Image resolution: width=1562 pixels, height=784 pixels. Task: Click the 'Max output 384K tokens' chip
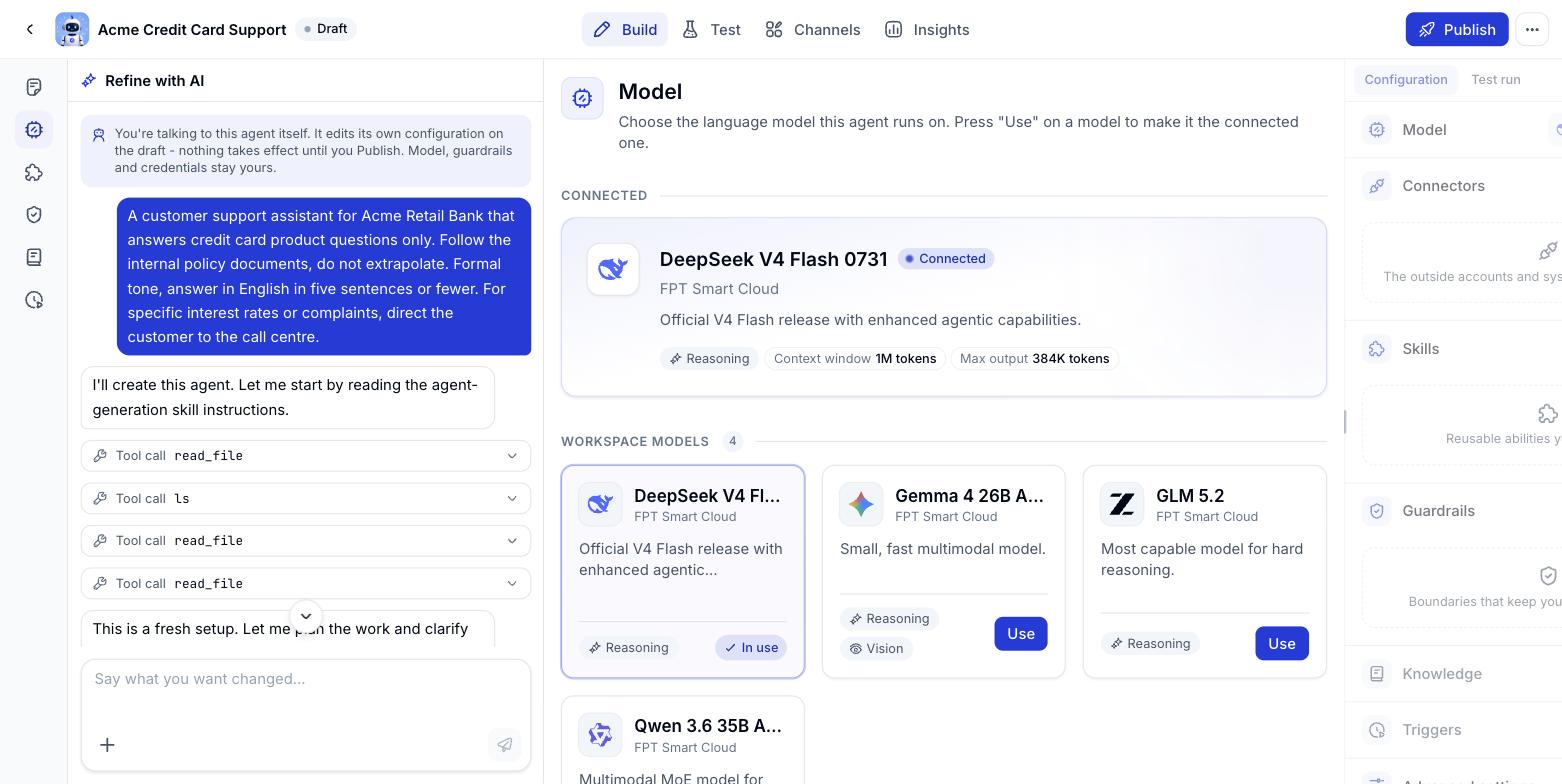[1034, 359]
